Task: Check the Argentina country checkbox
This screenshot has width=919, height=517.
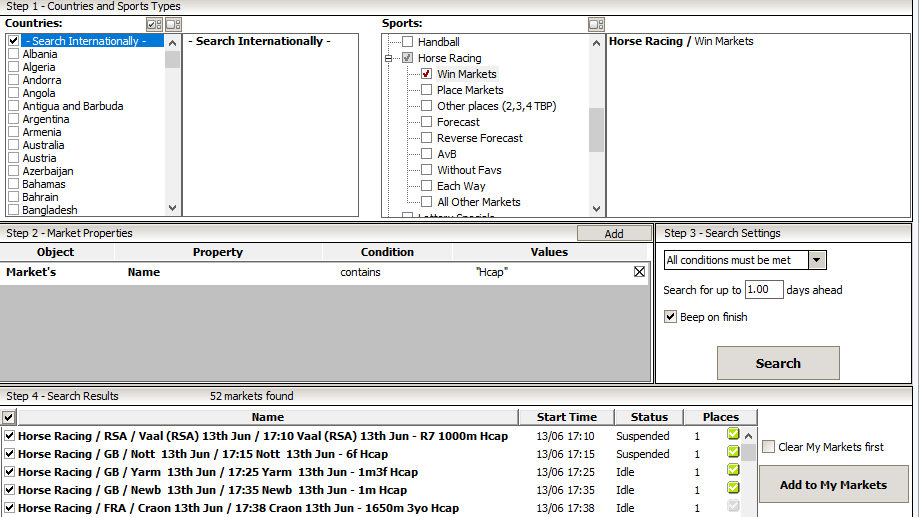Action: pyautogui.click(x=13, y=119)
